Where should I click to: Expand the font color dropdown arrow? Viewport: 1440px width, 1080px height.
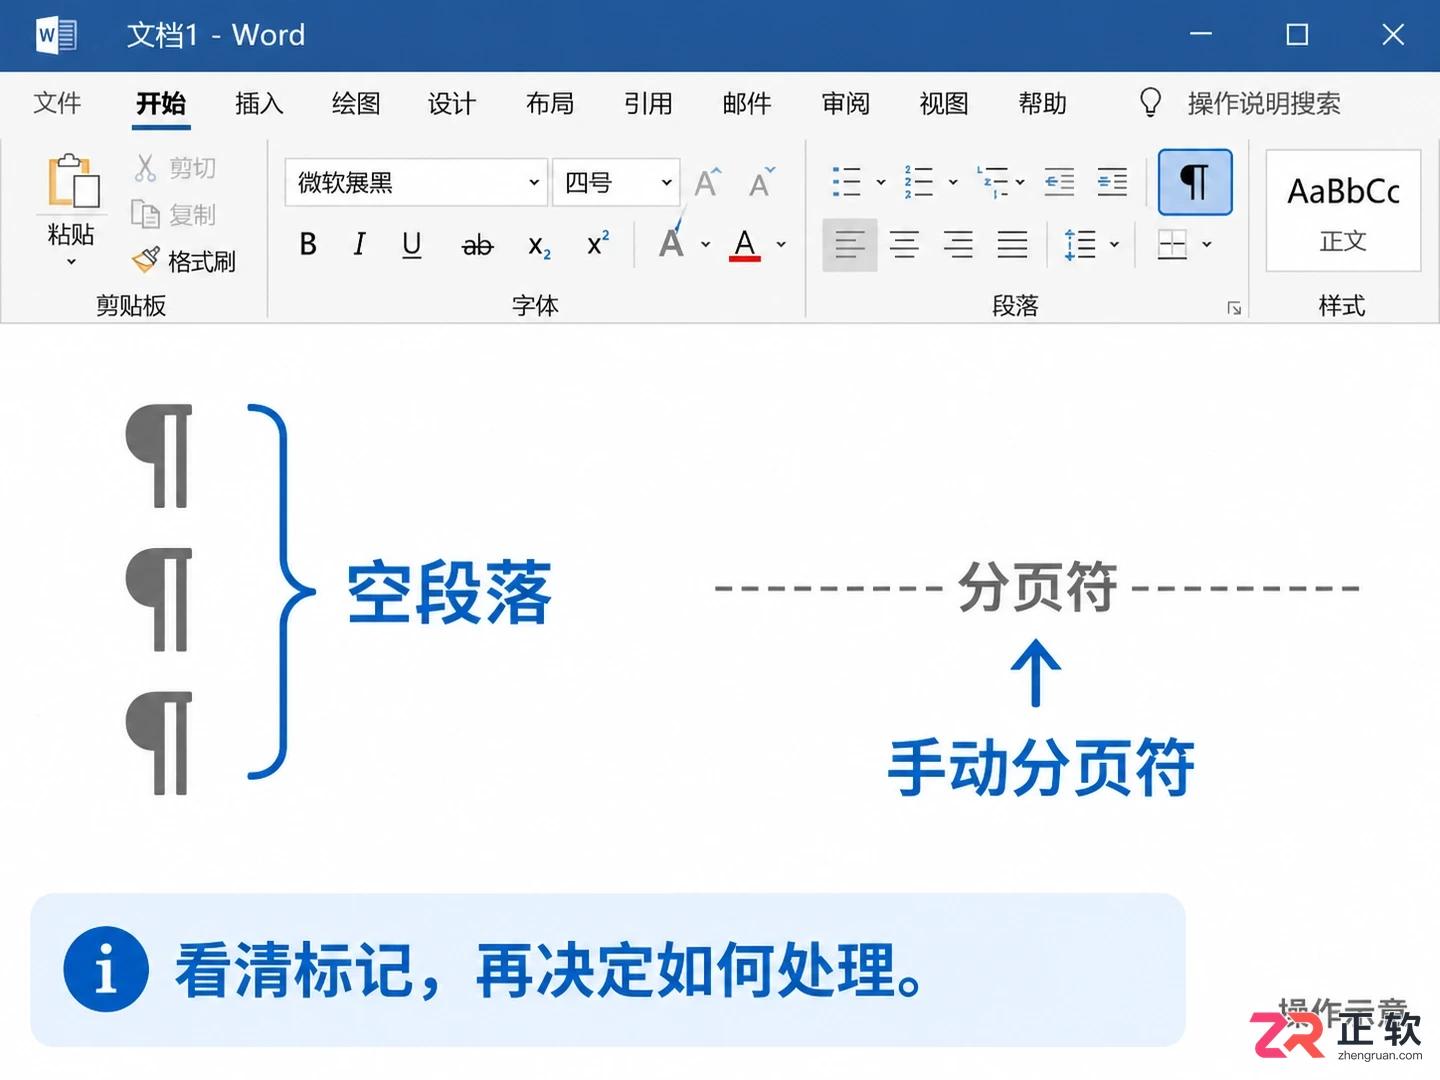pyautogui.click(x=781, y=244)
